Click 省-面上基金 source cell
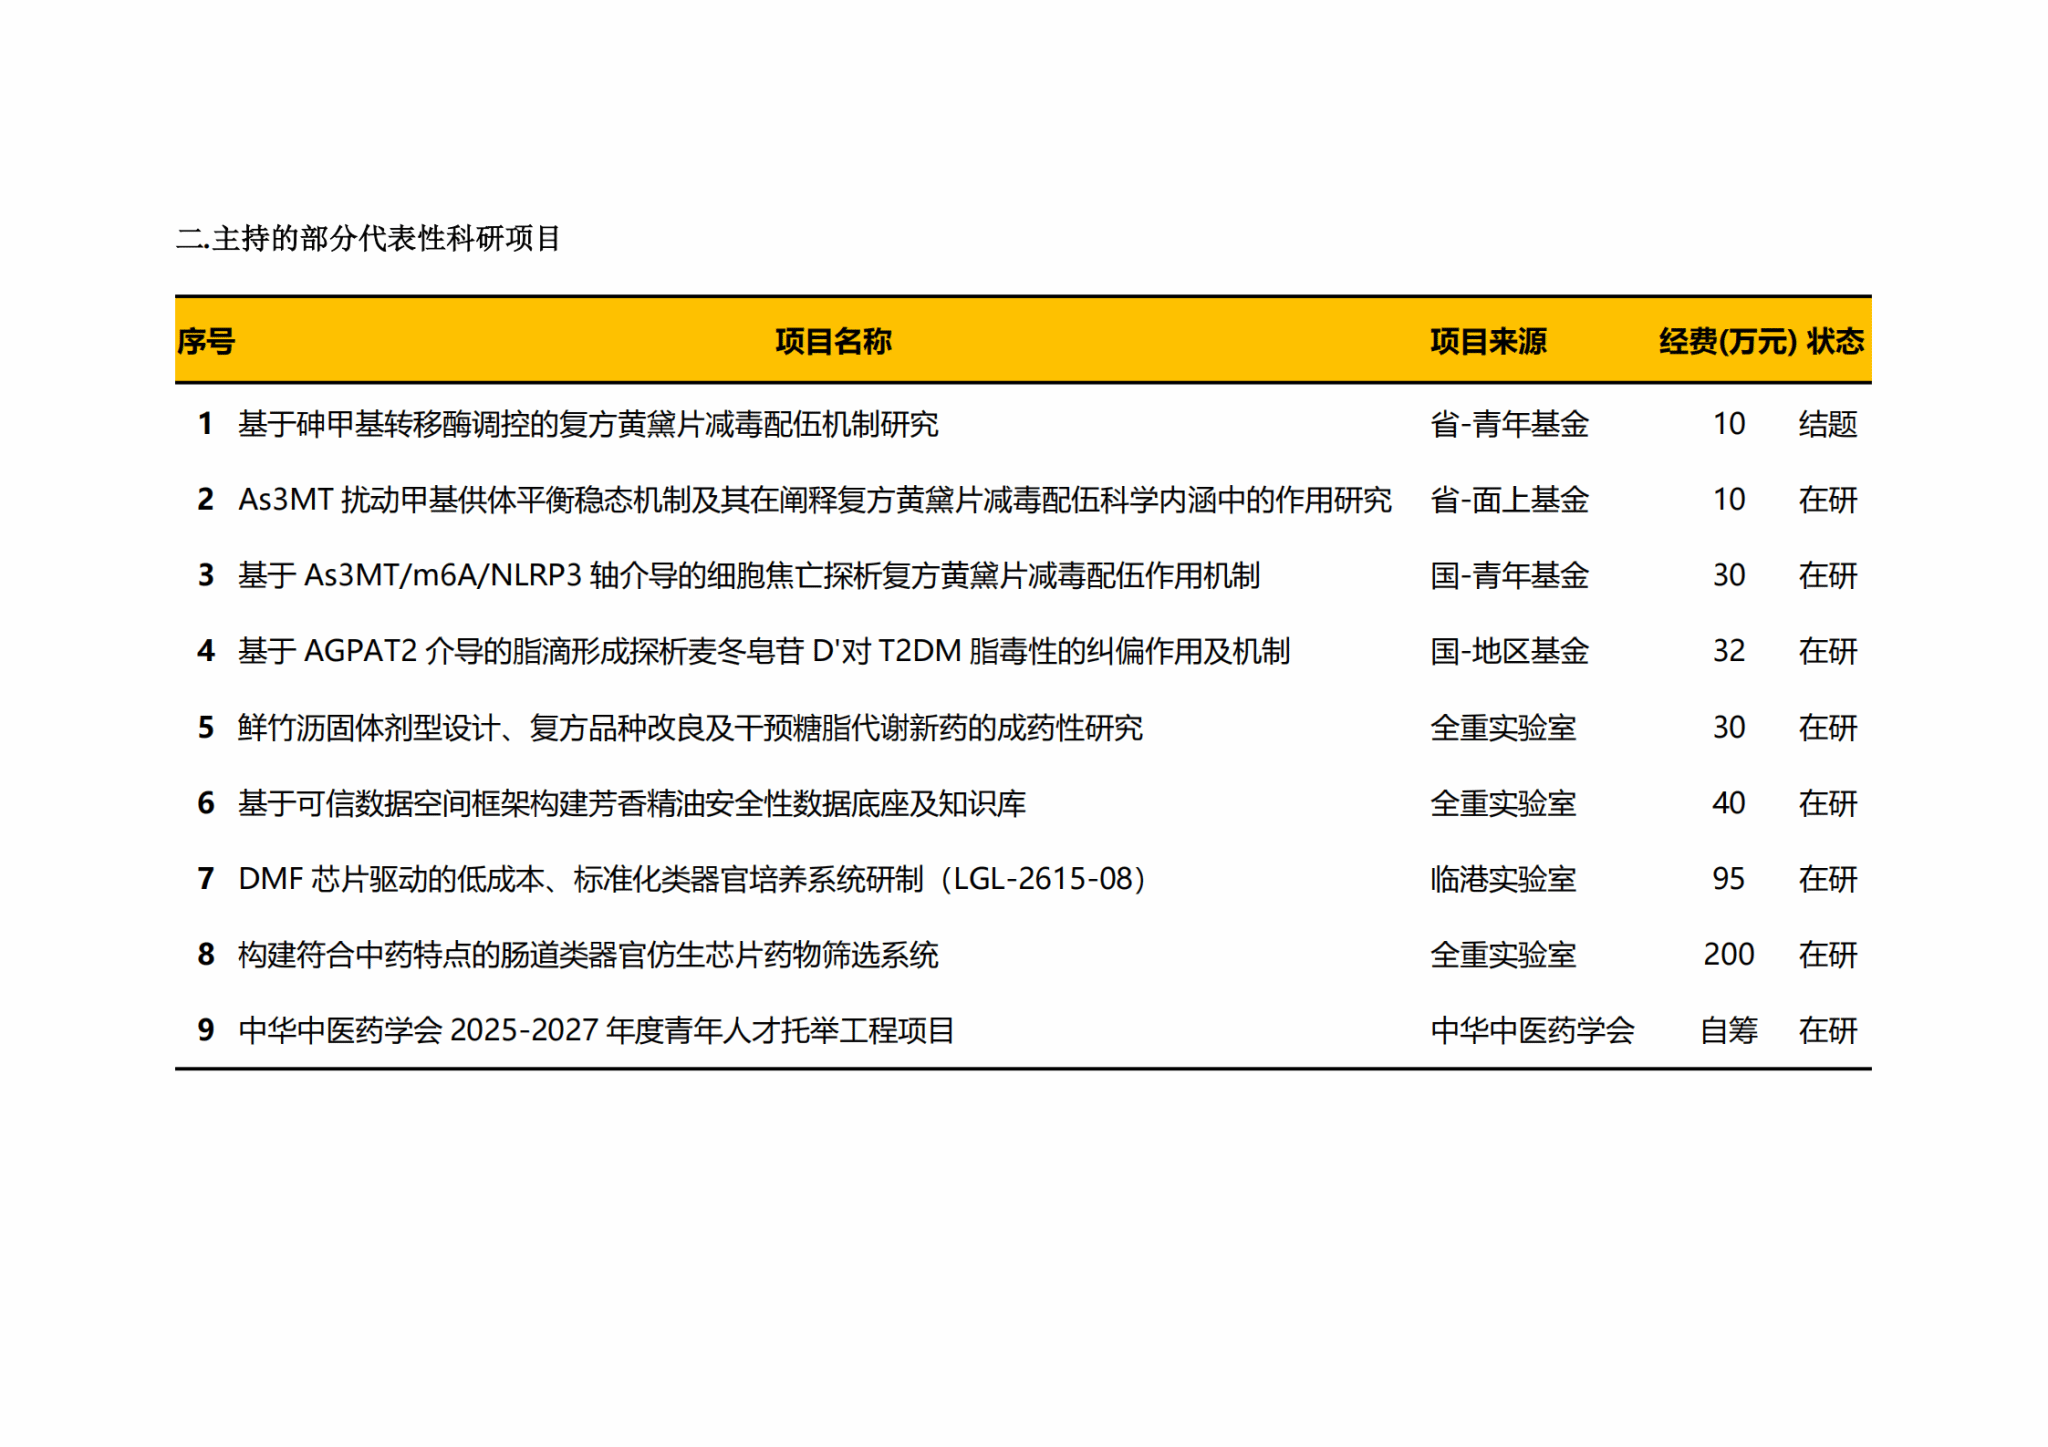 point(1509,500)
